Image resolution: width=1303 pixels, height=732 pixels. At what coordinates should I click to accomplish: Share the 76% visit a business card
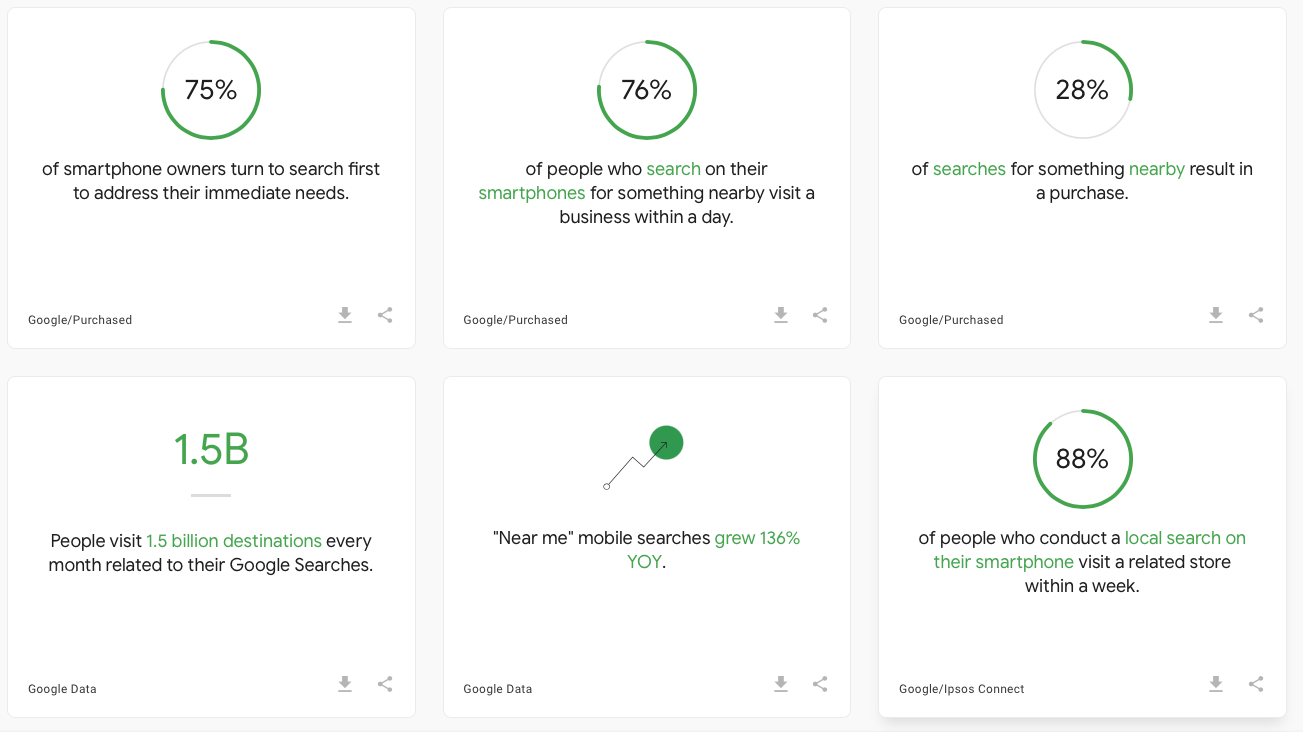[820, 315]
